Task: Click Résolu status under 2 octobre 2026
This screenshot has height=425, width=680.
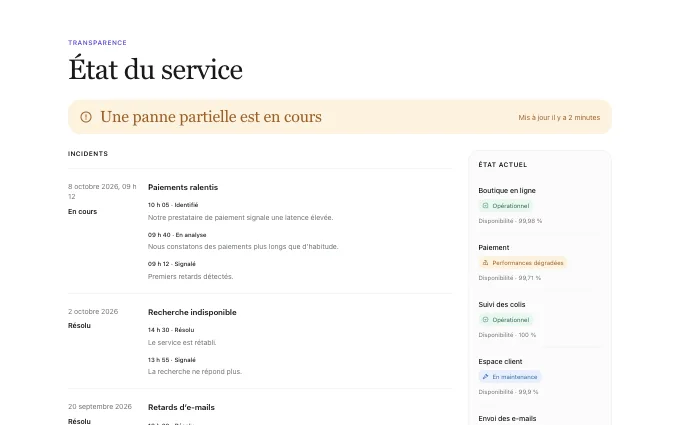Action: click(x=79, y=326)
